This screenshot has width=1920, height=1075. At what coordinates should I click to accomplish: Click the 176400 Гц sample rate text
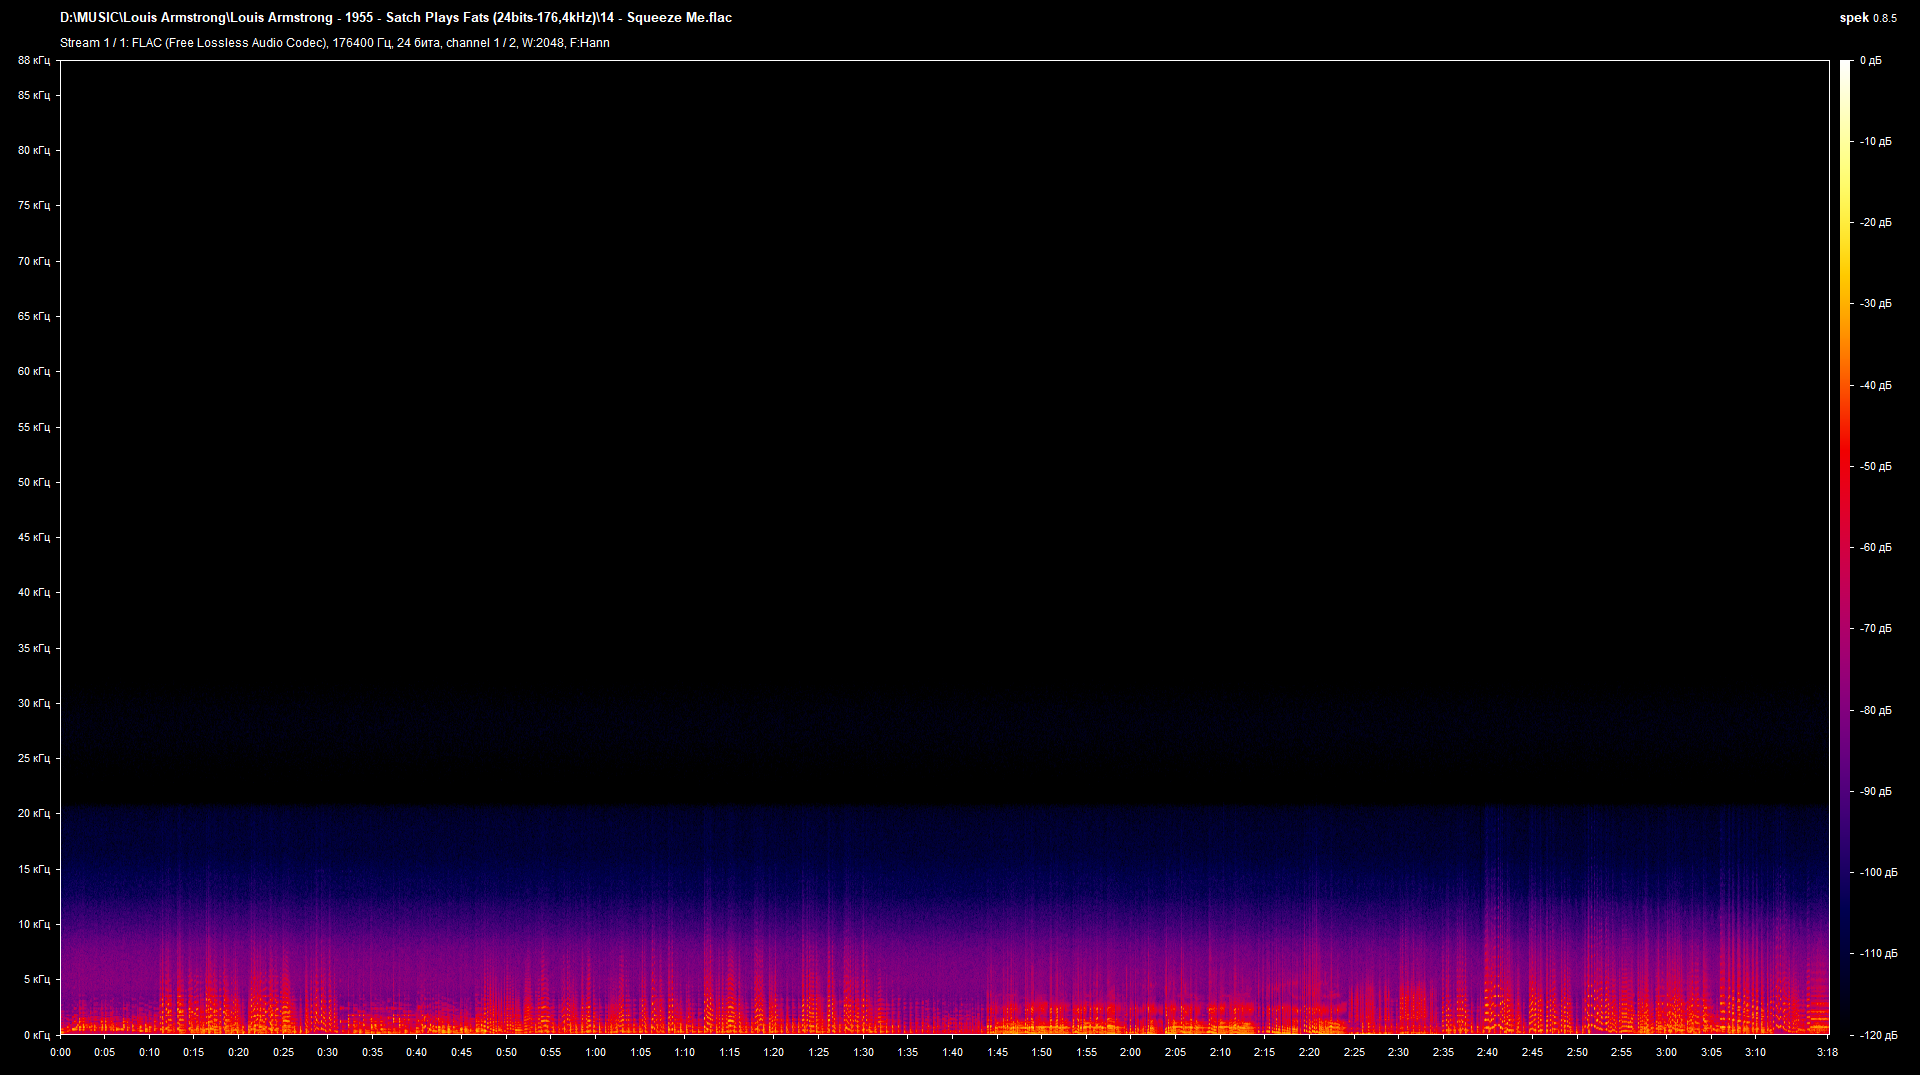tap(360, 43)
